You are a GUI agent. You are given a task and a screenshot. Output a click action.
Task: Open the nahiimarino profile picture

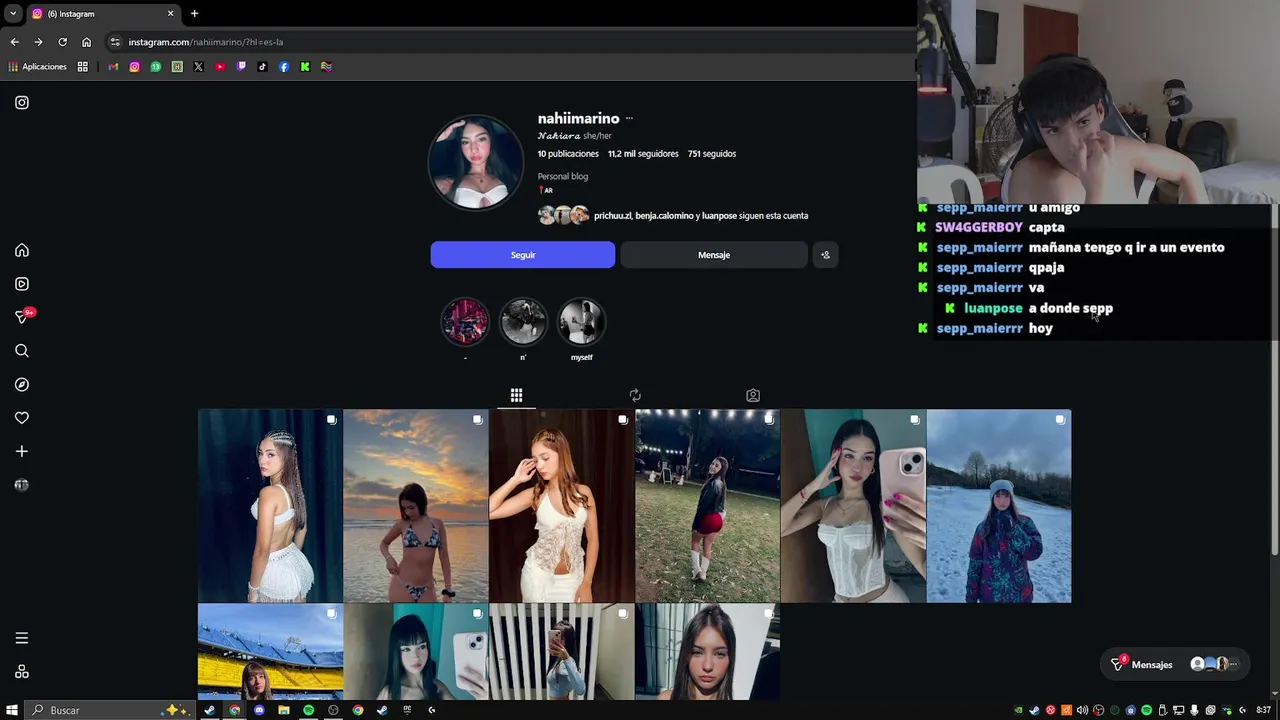click(x=476, y=163)
